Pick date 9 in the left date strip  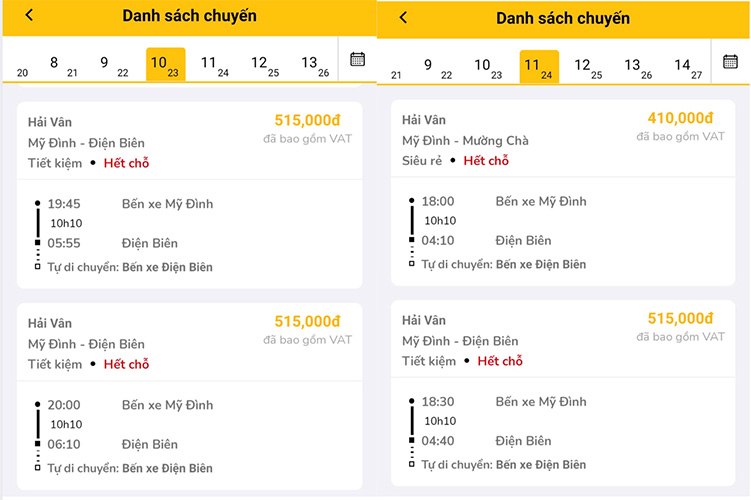pos(108,64)
